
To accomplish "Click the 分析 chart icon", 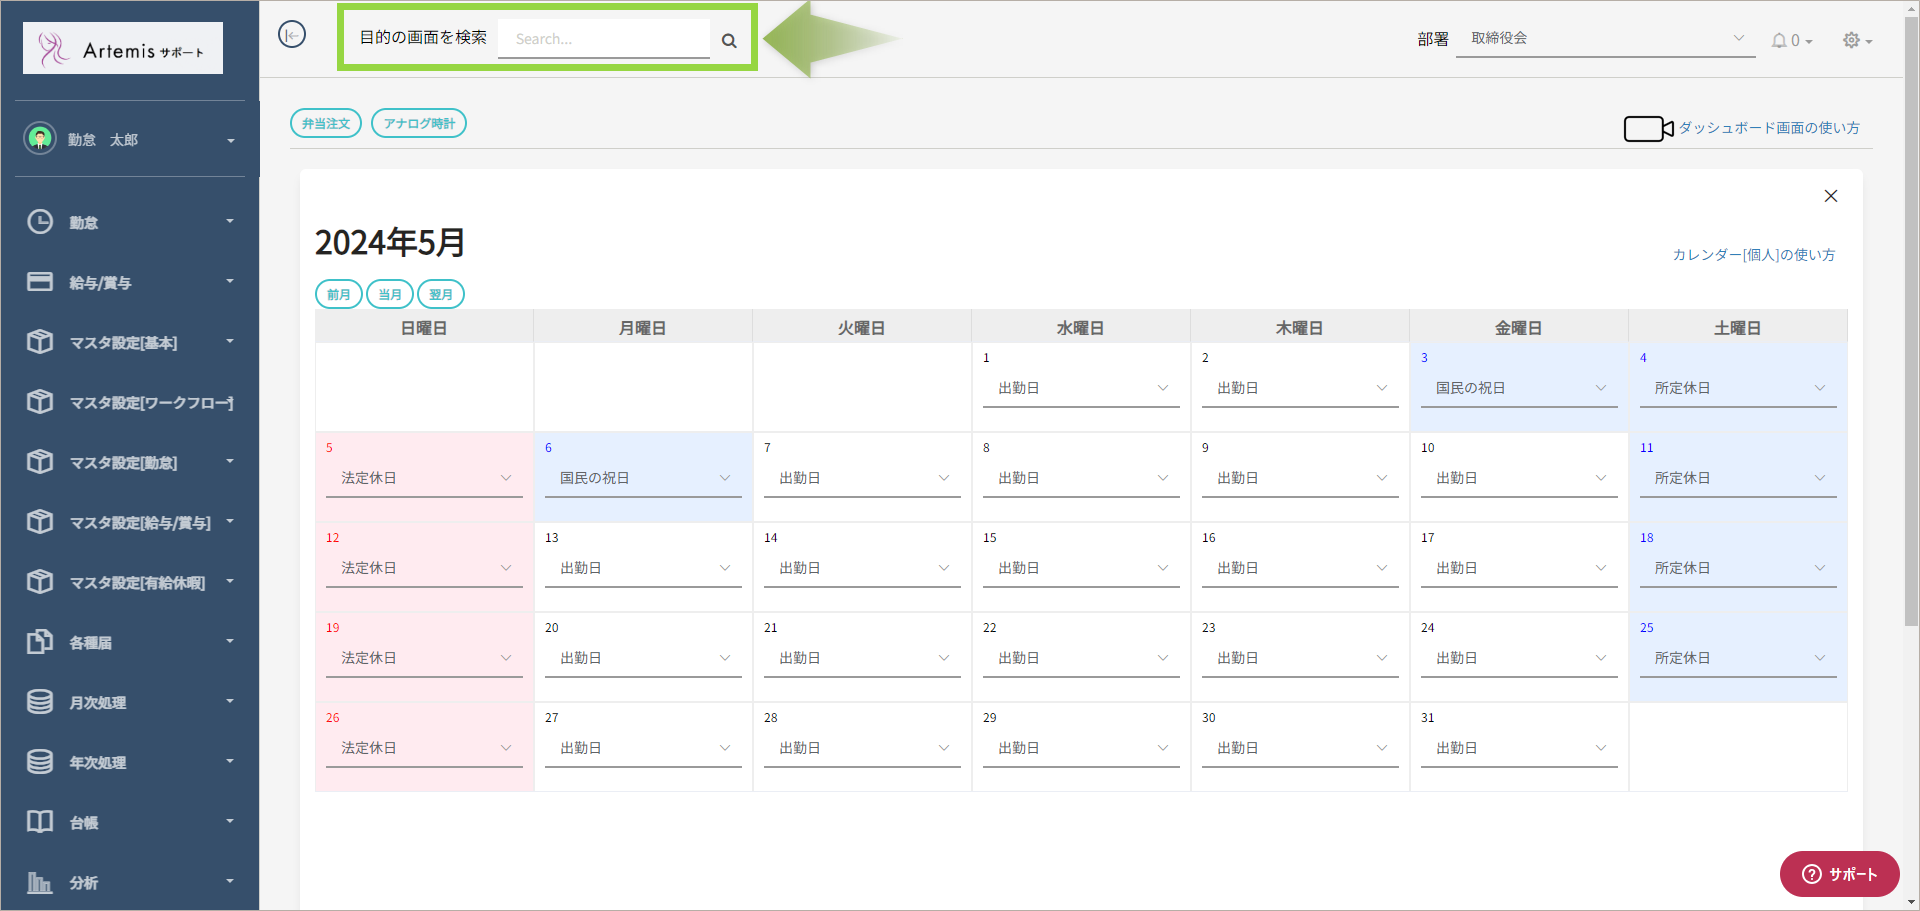I will pos(40,882).
